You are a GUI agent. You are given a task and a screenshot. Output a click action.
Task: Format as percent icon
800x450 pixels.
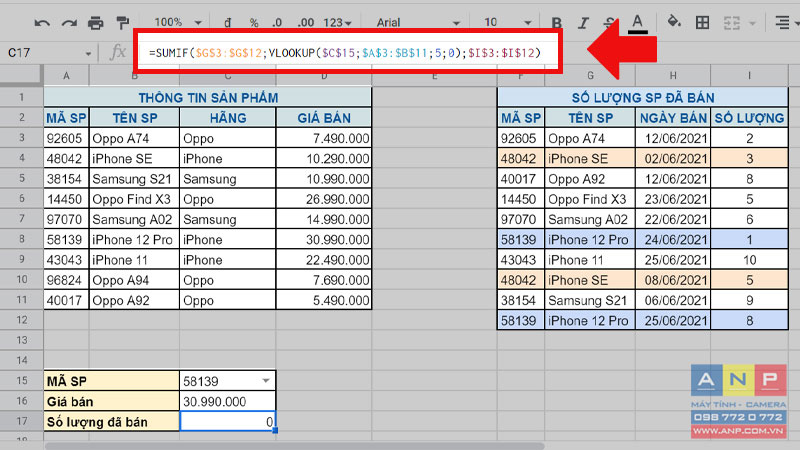tap(254, 22)
